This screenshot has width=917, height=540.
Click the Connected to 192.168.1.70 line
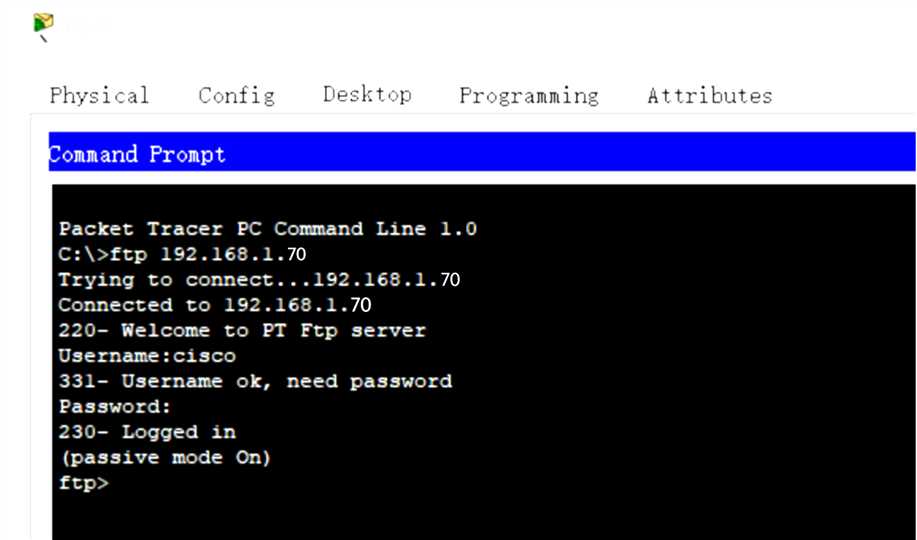coord(215,305)
